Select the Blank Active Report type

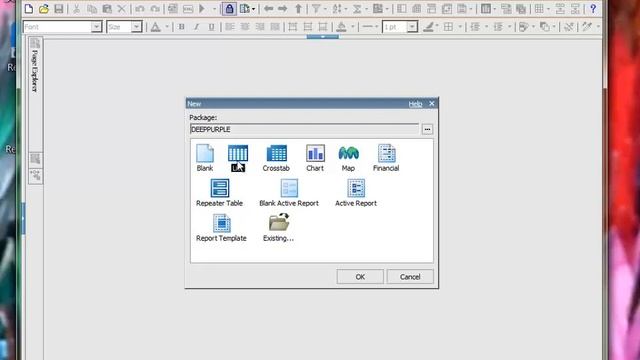click(289, 193)
